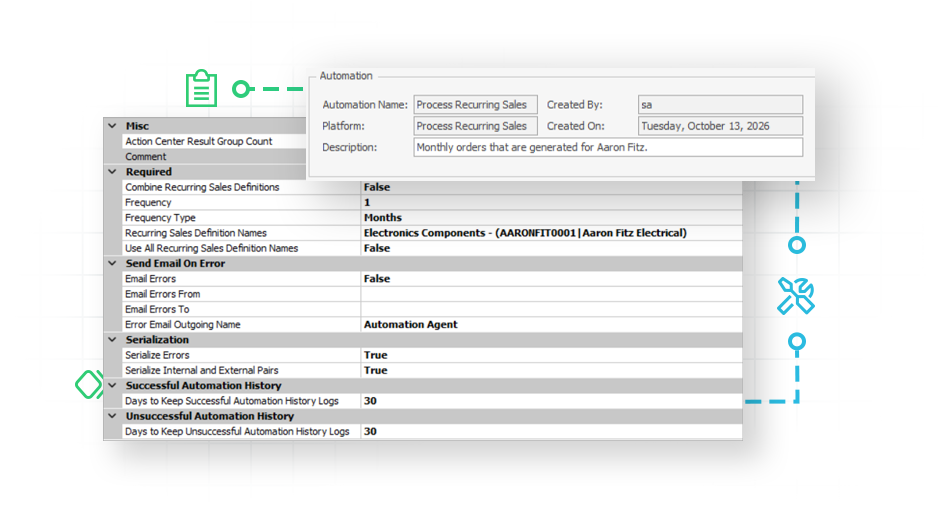
Task: Click the Created On date field
Action: 720,126
